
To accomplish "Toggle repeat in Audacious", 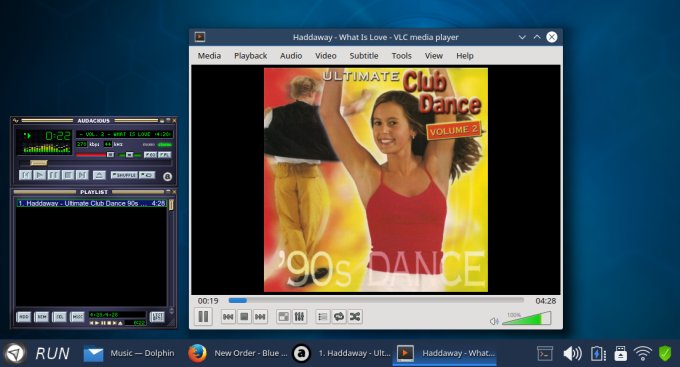I will (x=147, y=175).
